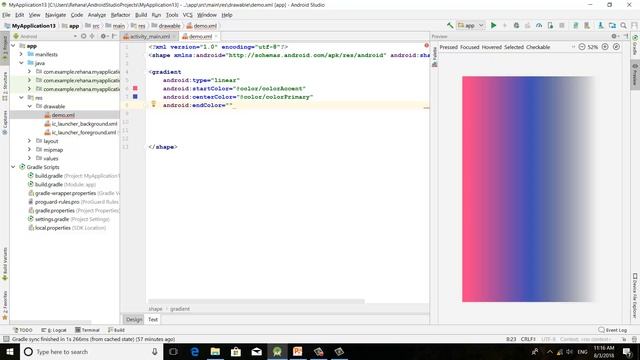Open File Explorer from the taskbar
Viewport: 640px width, 360px height.
pos(215,352)
